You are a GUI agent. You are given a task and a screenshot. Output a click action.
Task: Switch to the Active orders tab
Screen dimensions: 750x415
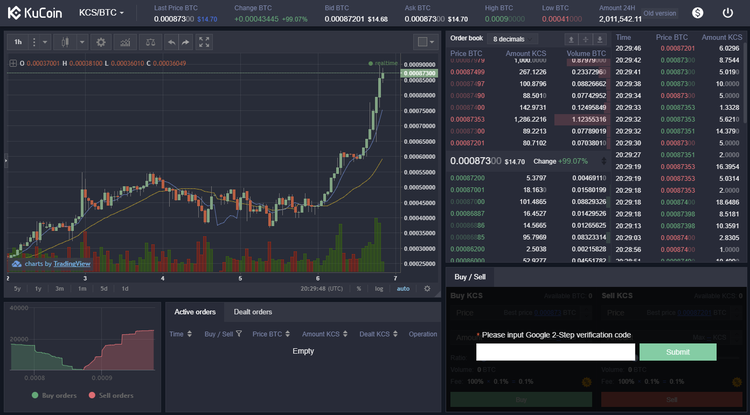tap(195, 312)
